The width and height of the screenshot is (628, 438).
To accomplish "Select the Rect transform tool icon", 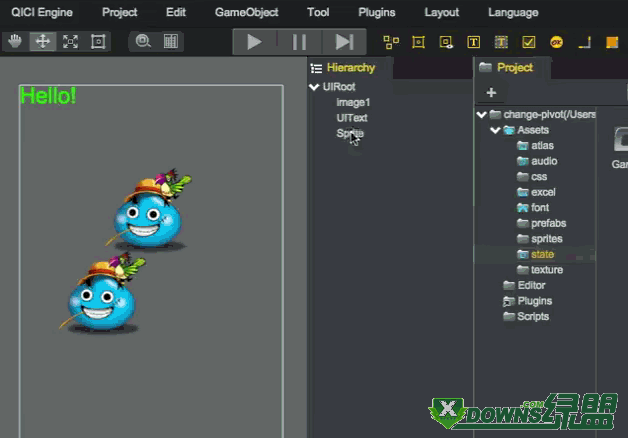I will point(98,41).
